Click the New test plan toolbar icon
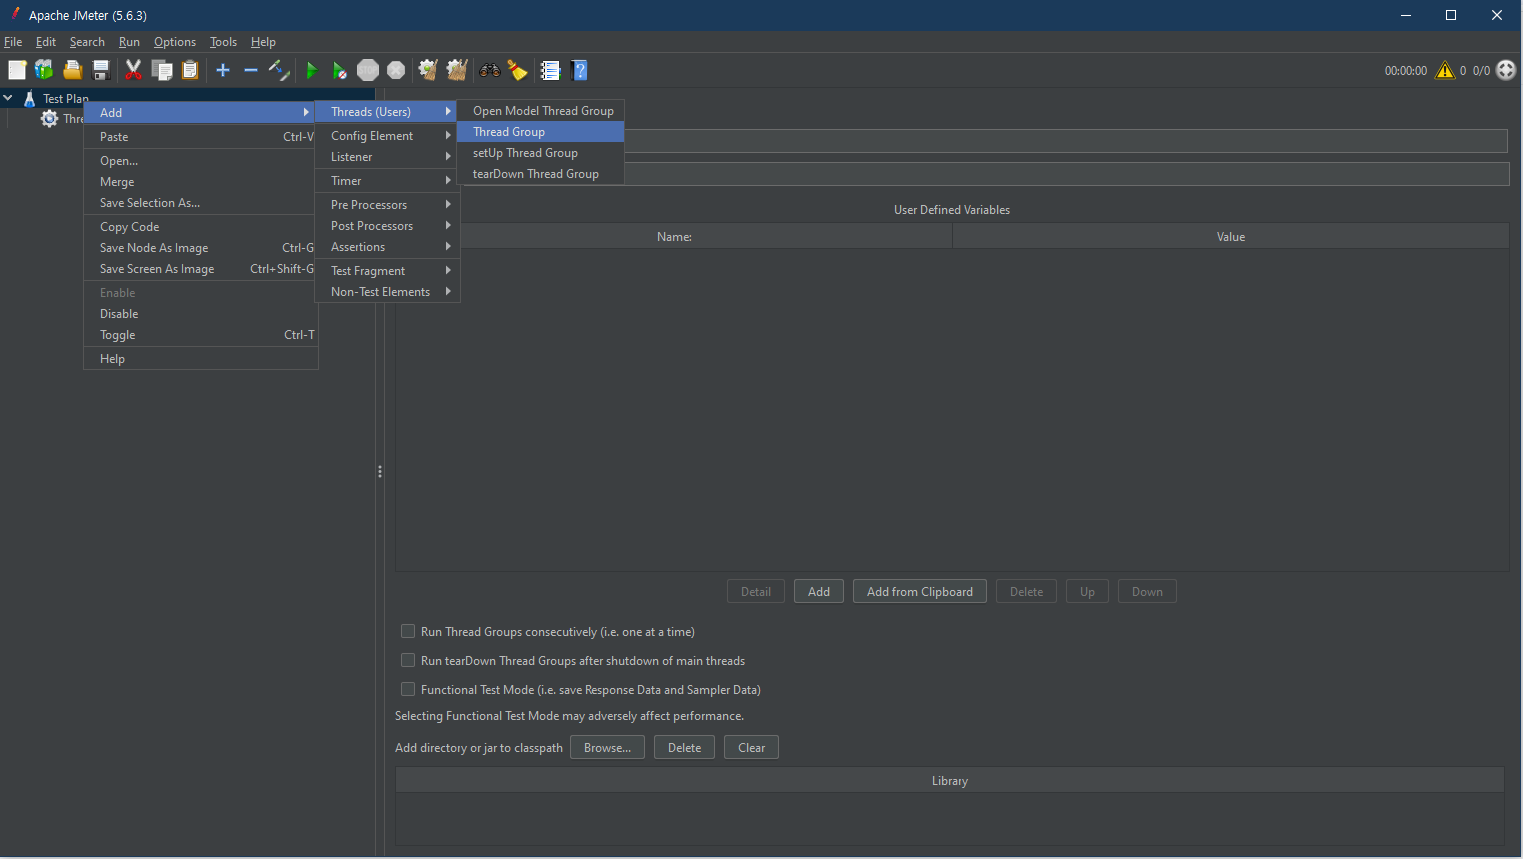Viewport: 1523px width, 859px height. [x=17, y=70]
